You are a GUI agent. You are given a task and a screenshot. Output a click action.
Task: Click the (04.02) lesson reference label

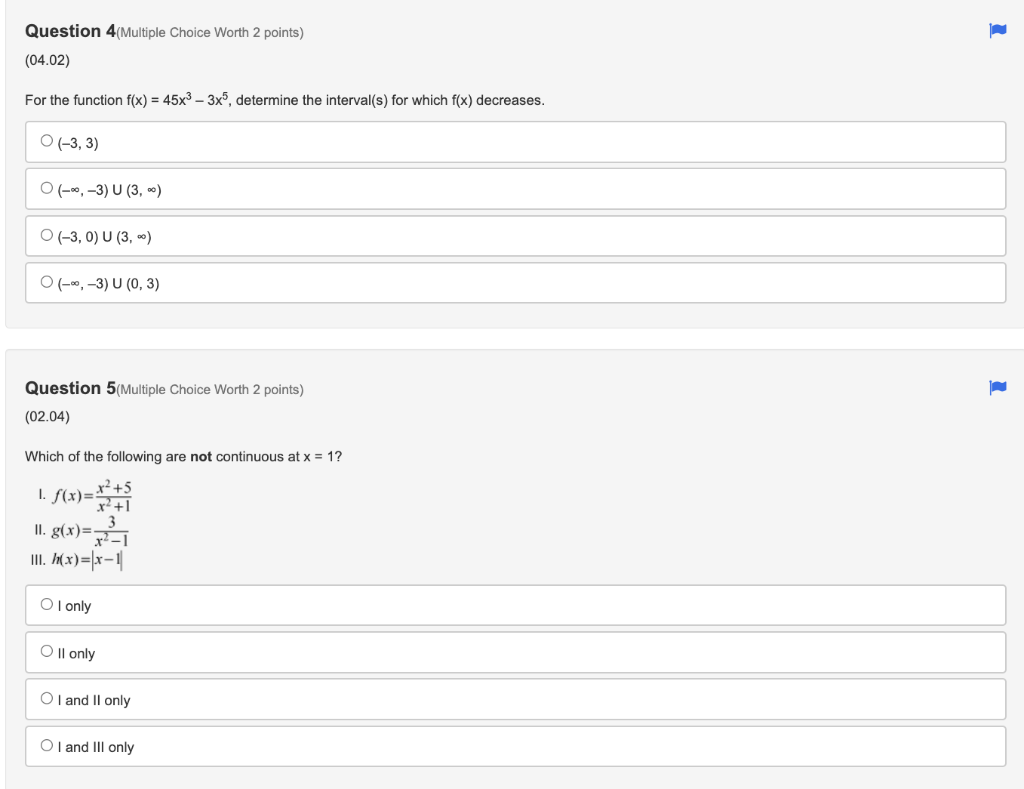coord(45,61)
